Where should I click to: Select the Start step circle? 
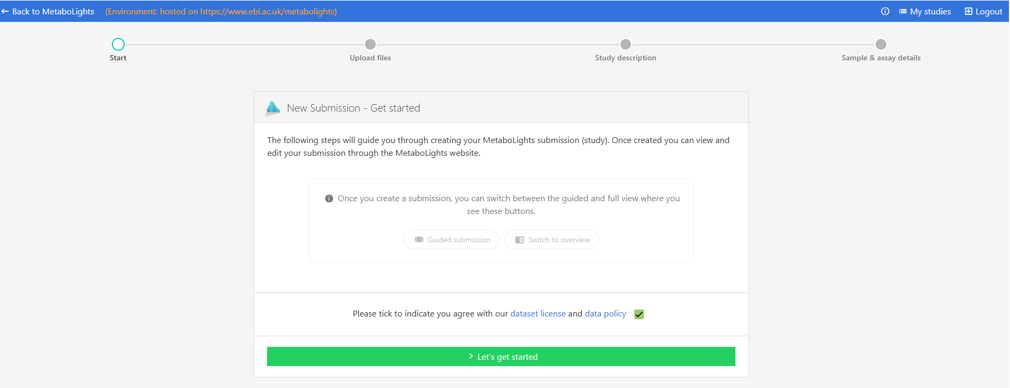pyautogui.click(x=118, y=44)
